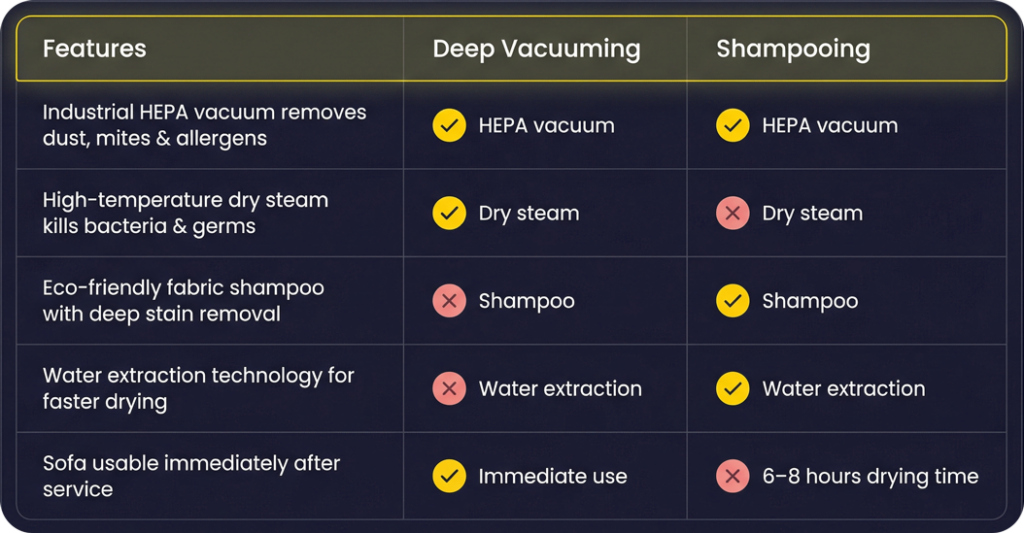
Task: Select the Features column header
Action: point(94,48)
